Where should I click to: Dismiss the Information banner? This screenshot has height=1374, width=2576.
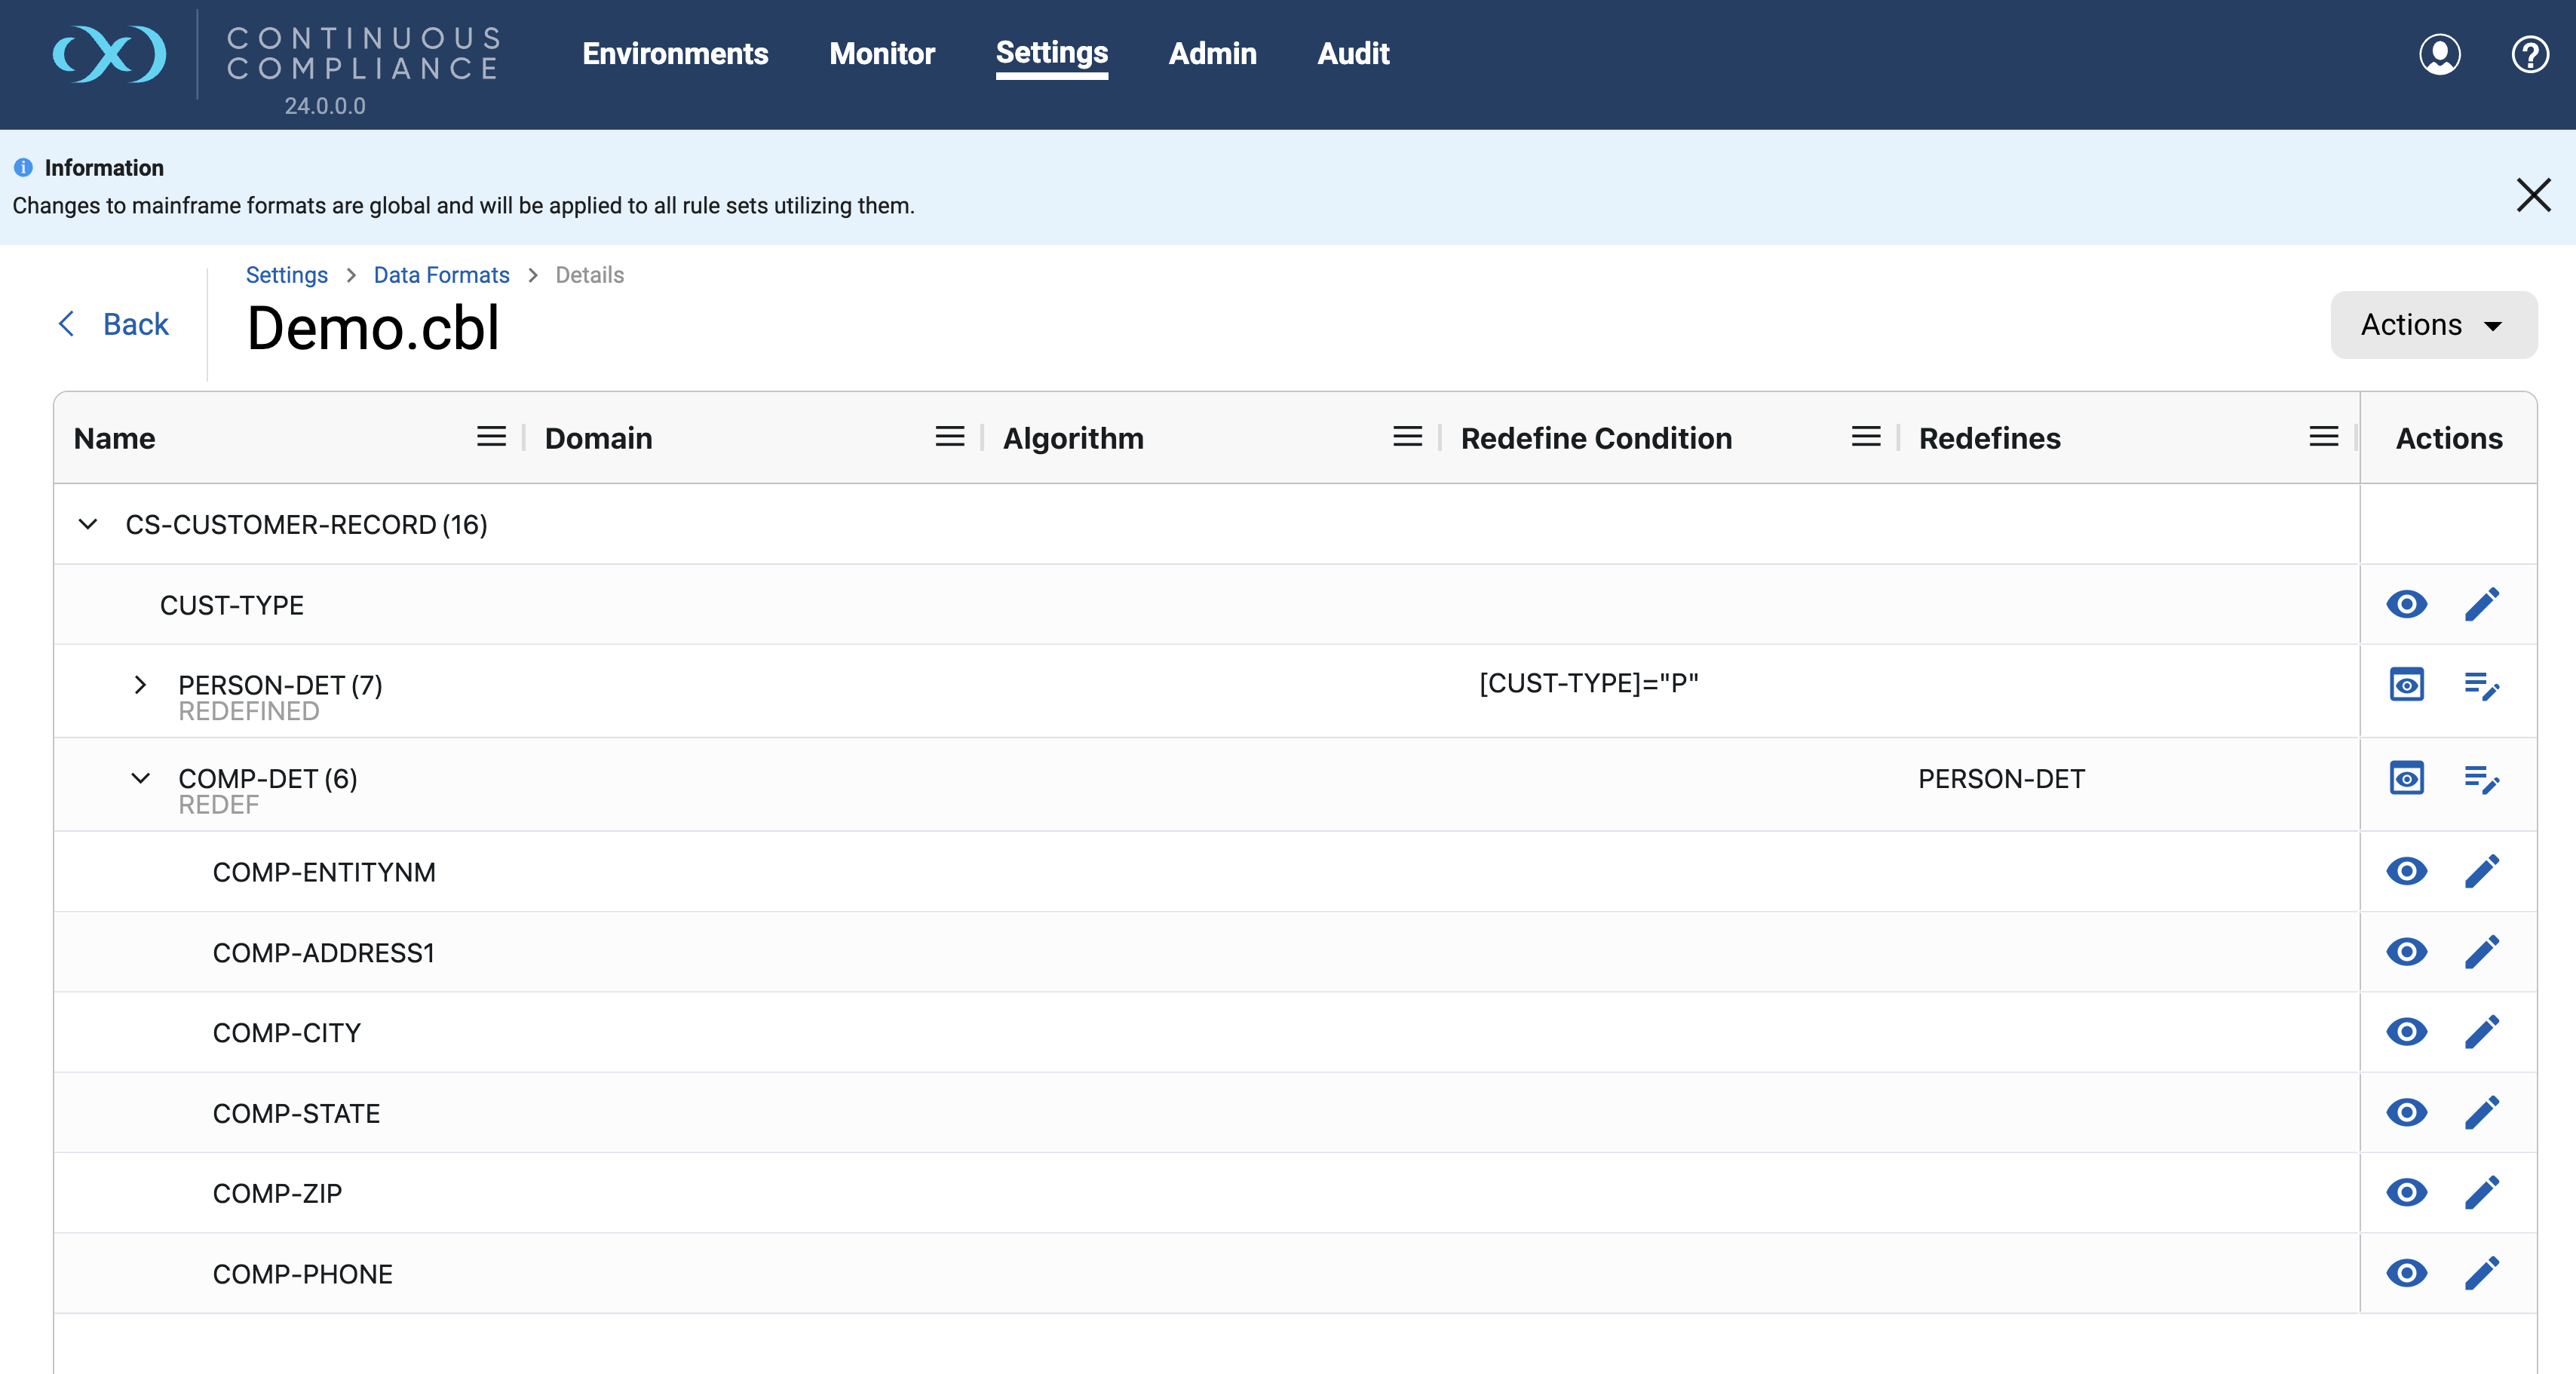(2532, 195)
